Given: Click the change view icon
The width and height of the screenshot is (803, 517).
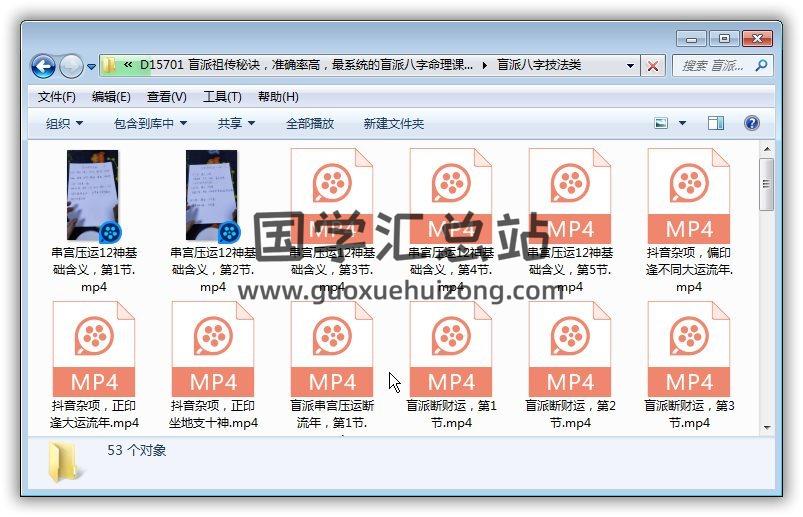Looking at the screenshot, I should [661, 123].
